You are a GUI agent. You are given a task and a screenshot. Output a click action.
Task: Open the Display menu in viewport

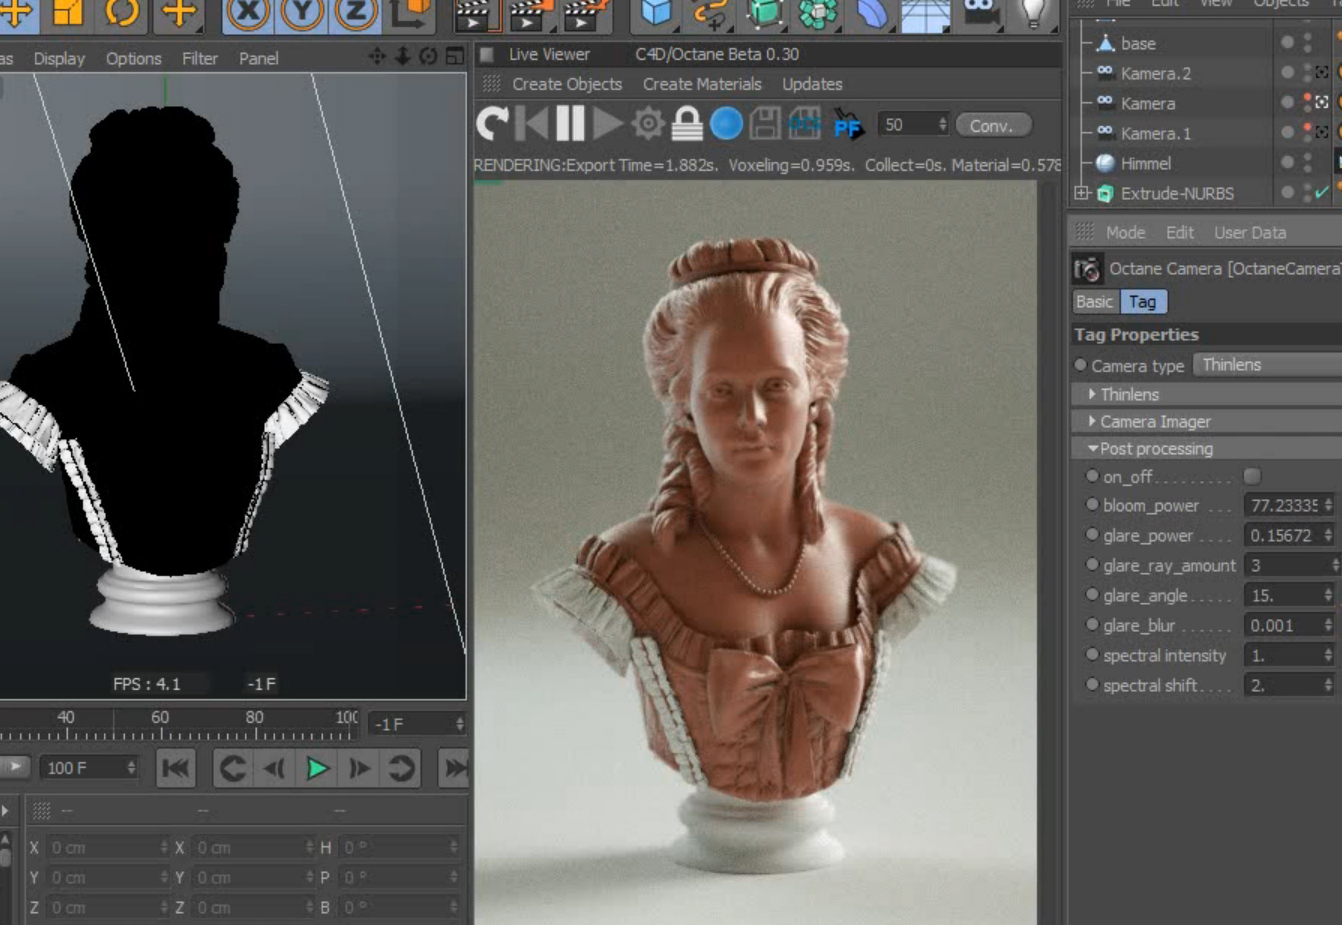click(59, 58)
